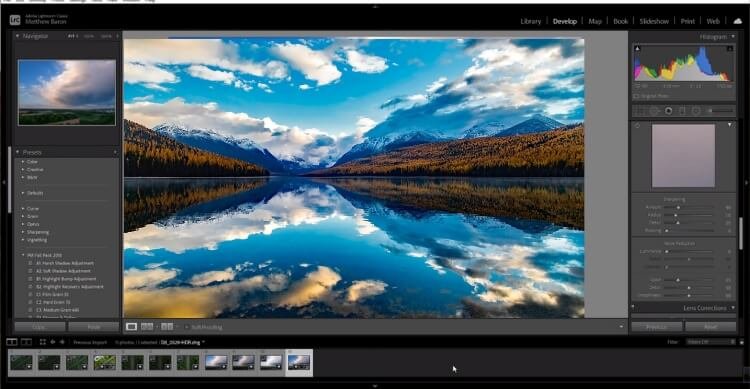Screen dimensions: 750x389
Task: Collapse the Presets panel
Action: pos(18,152)
